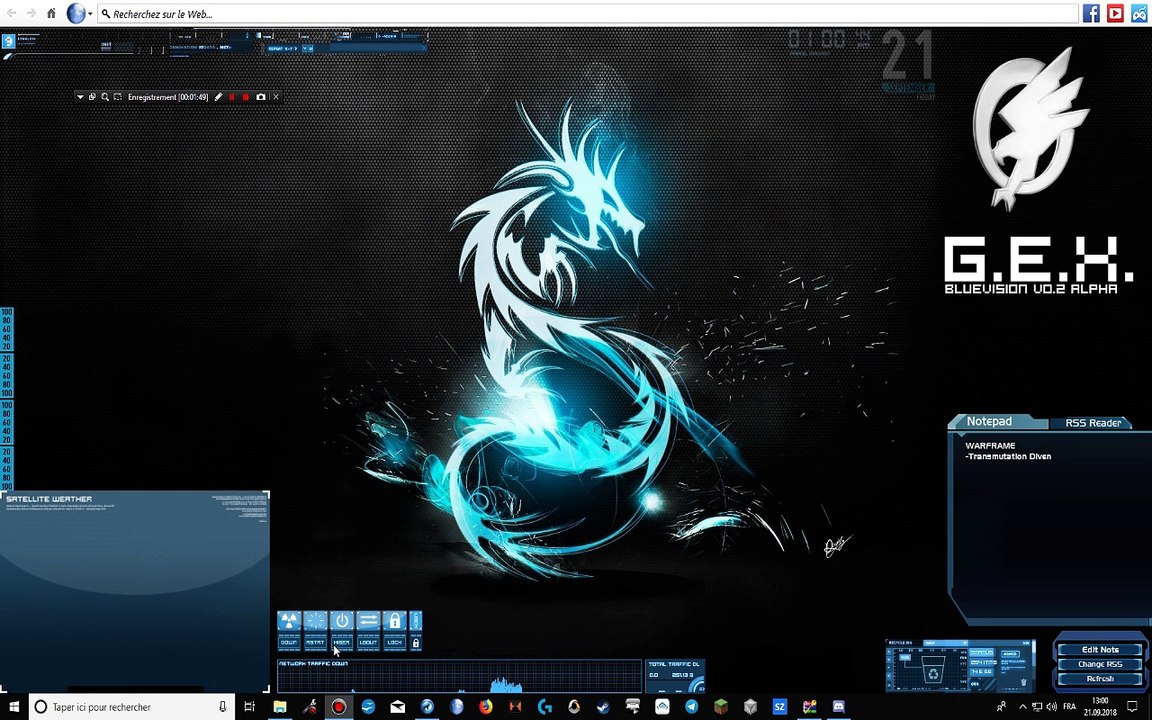Viewport: 1152px width, 720px height.
Task: Show hidden system tray icons
Action: [x=1022, y=707]
